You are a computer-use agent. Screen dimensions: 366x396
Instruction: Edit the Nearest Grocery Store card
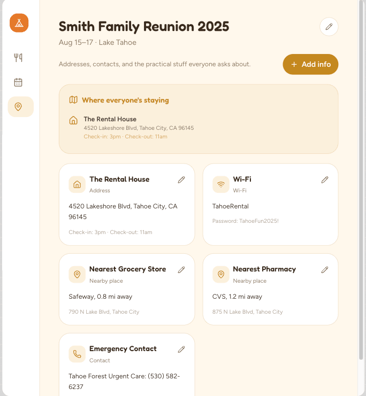pos(181,270)
